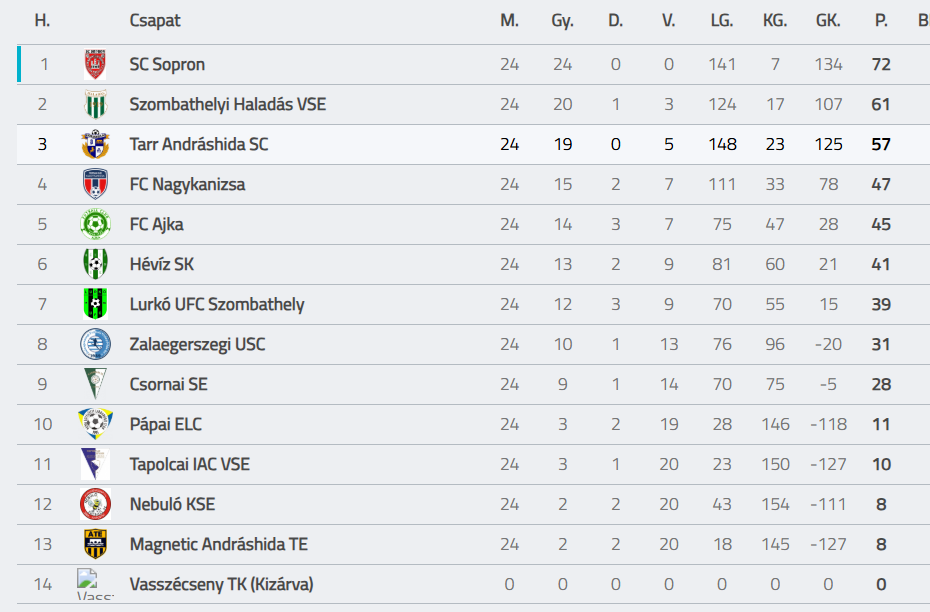Open the Nebuló KSE red circle logo
930x612 pixels.
click(x=95, y=504)
